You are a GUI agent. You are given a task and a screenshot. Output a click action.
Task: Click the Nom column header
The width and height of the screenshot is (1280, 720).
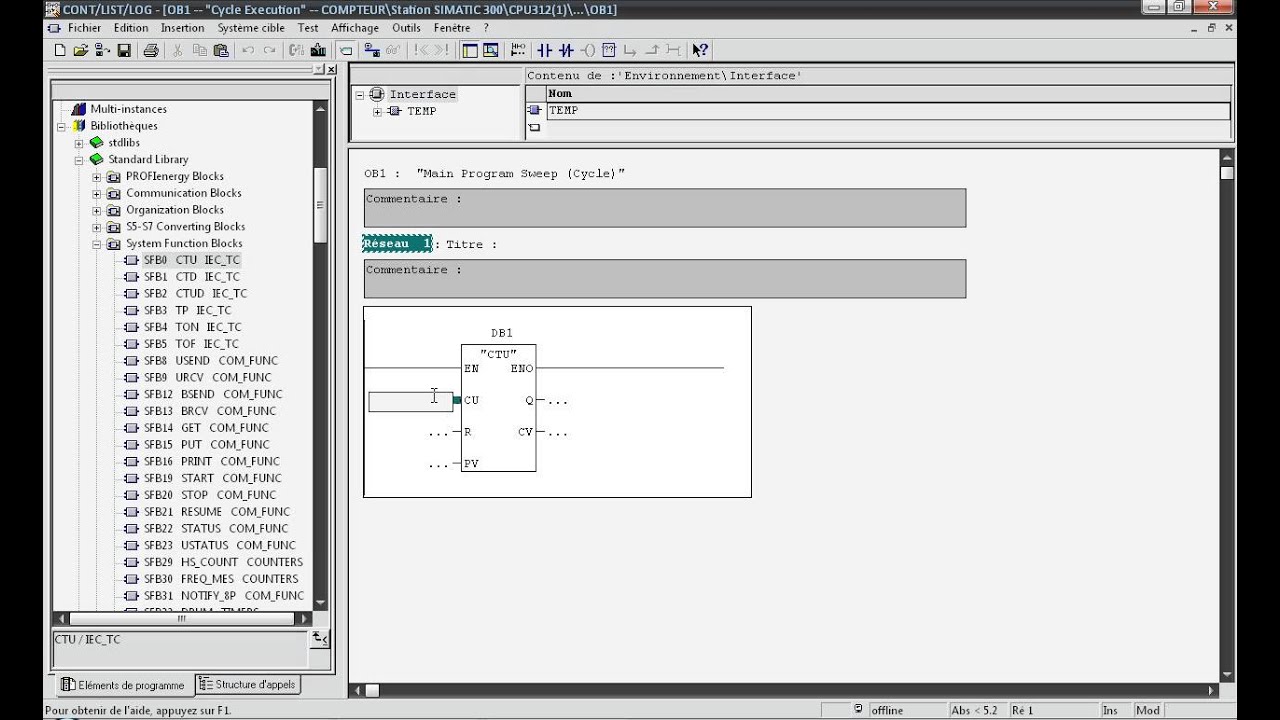[x=888, y=93]
